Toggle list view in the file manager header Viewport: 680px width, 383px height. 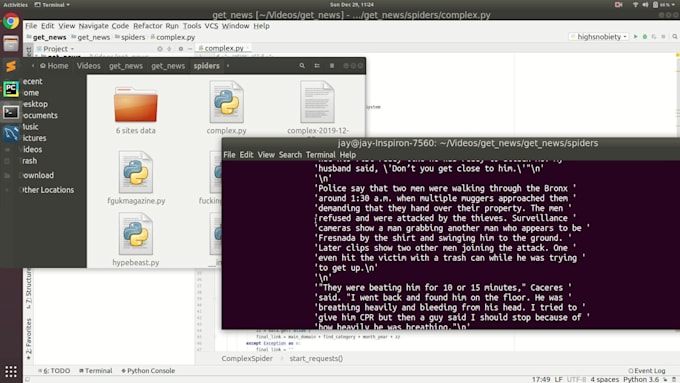pos(317,65)
